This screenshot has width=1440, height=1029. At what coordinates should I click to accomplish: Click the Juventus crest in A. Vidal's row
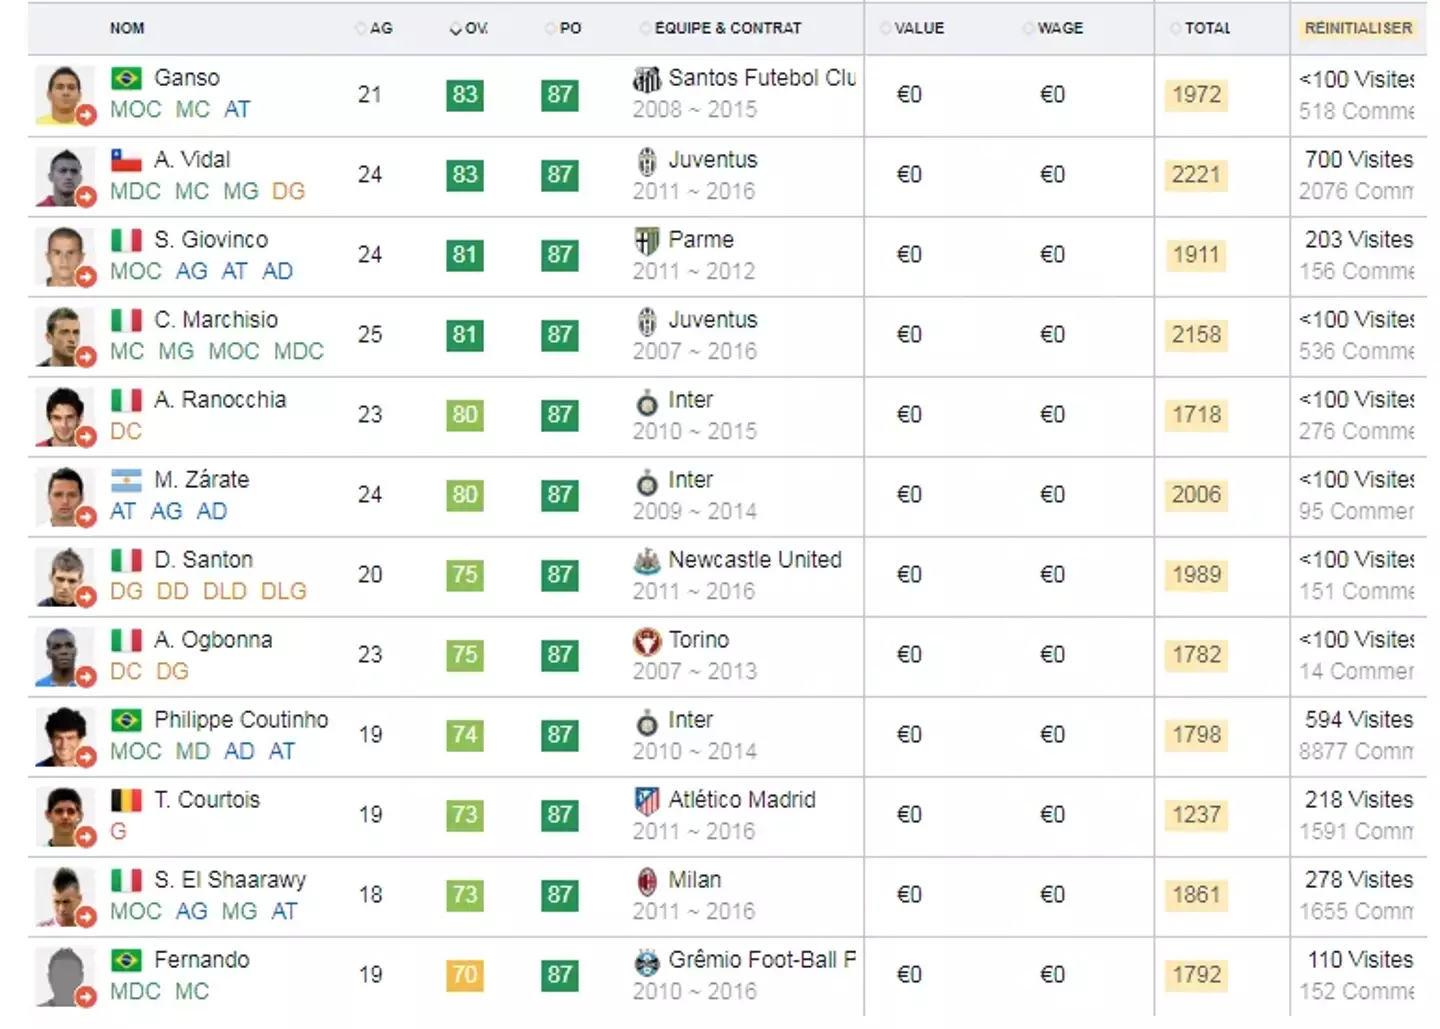click(647, 160)
